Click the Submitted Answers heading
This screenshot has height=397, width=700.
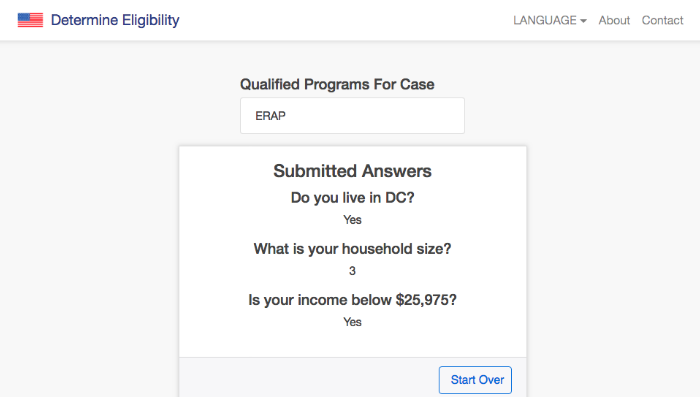click(352, 171)
